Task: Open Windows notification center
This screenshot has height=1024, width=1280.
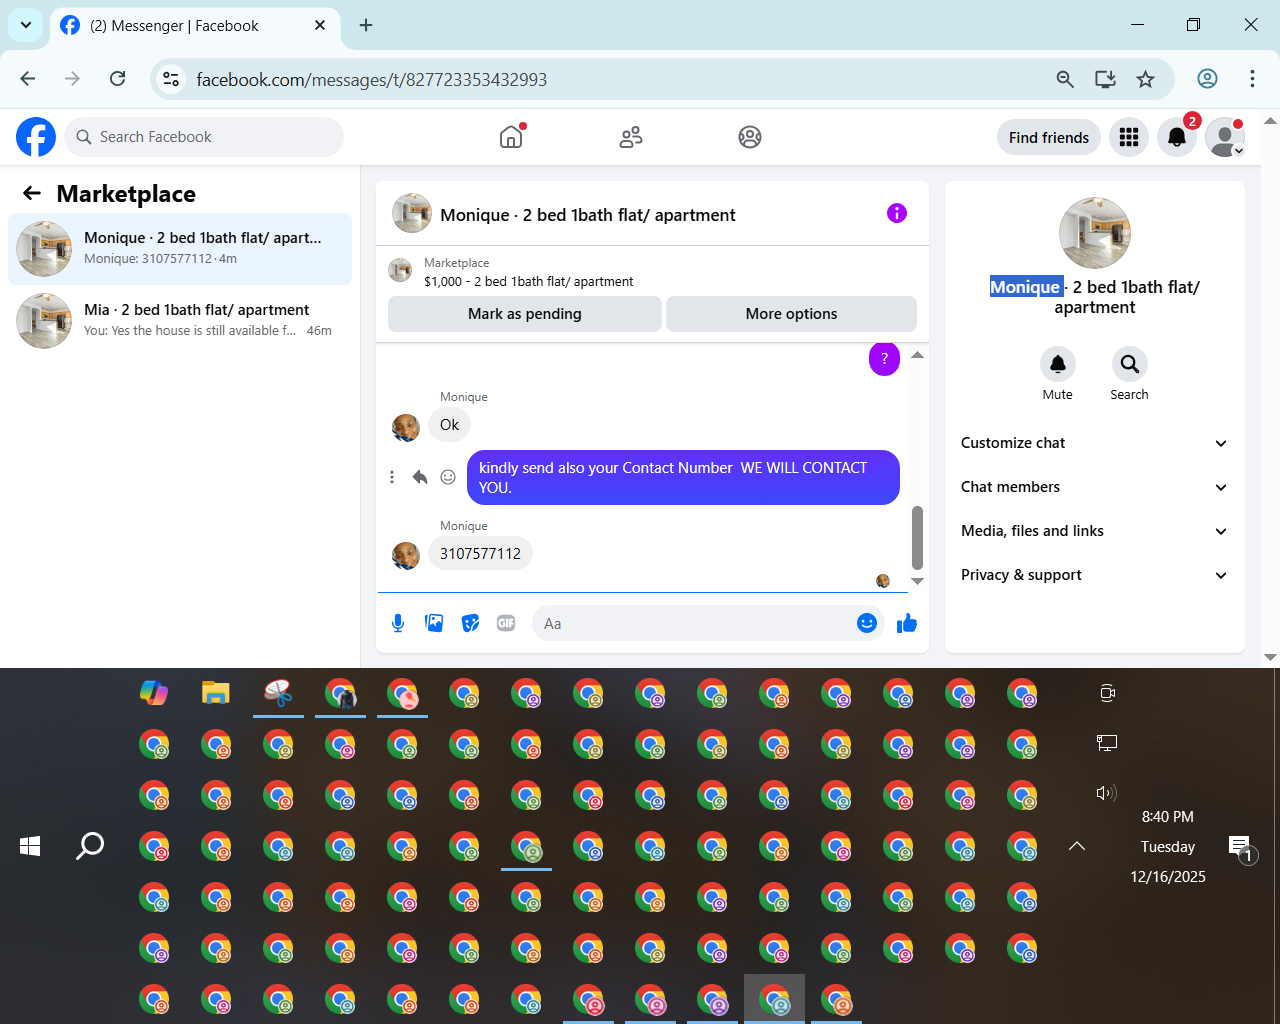Action: (1240, 848)
